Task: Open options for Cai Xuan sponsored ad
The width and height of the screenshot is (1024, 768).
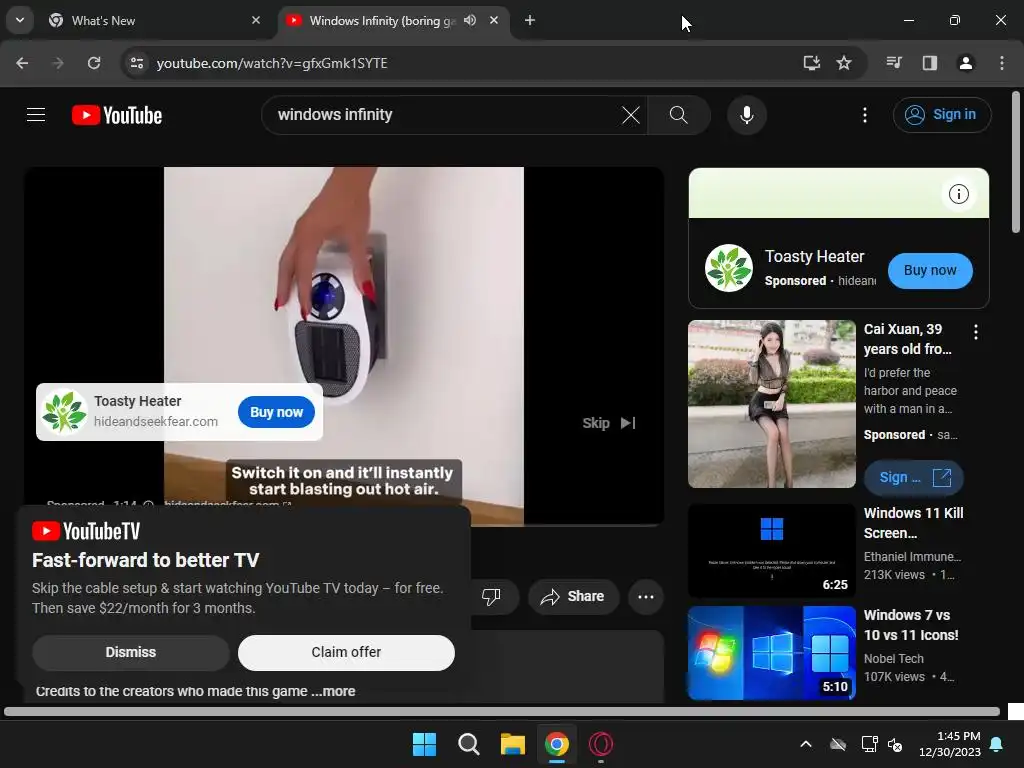Action: click(x=976, y=332)
